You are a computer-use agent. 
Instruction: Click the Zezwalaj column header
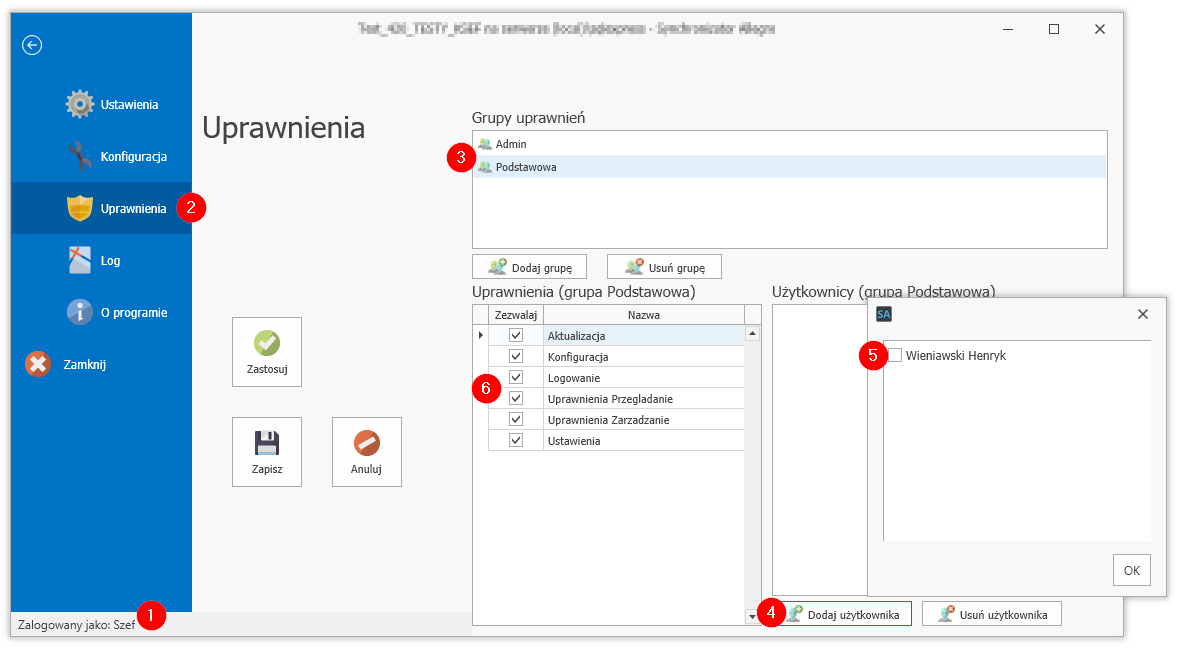click(516, 315)
